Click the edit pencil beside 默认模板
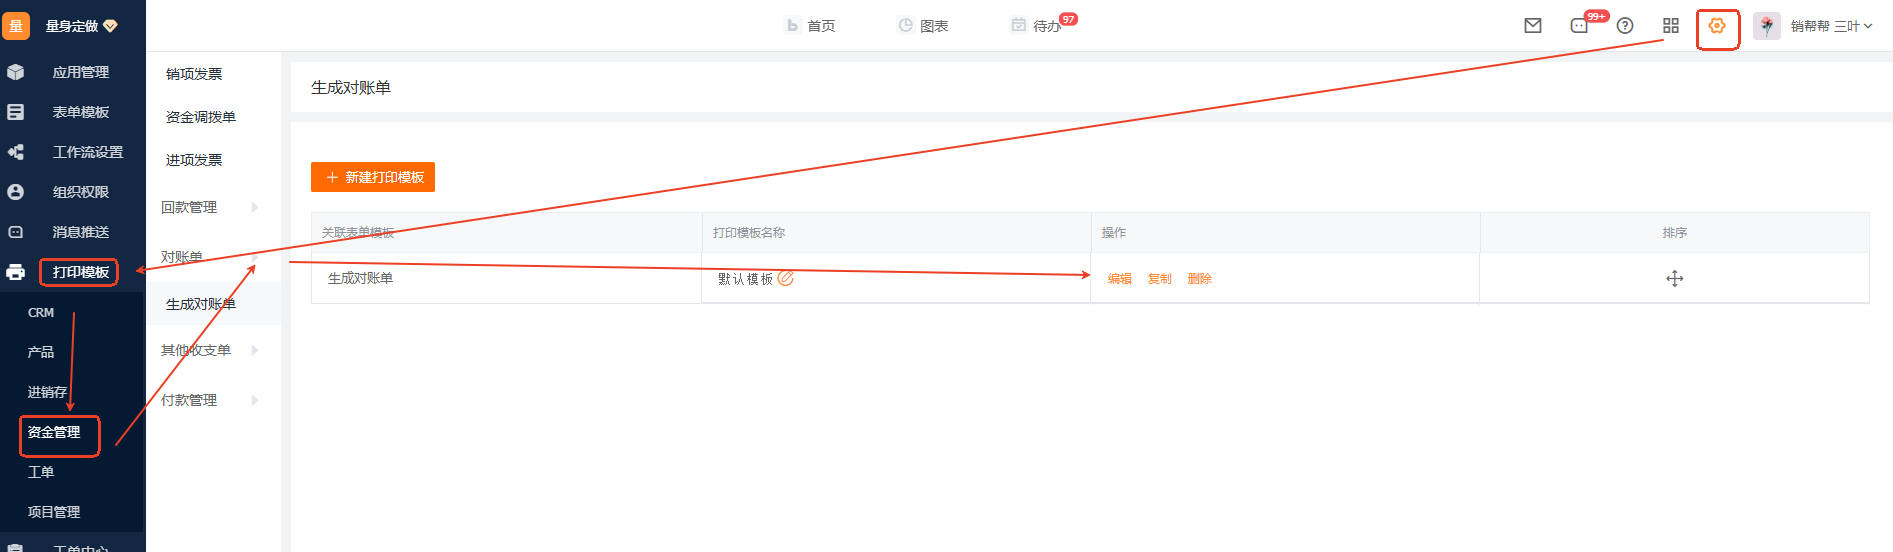1893x552 pixels. (x=786, y=278)
